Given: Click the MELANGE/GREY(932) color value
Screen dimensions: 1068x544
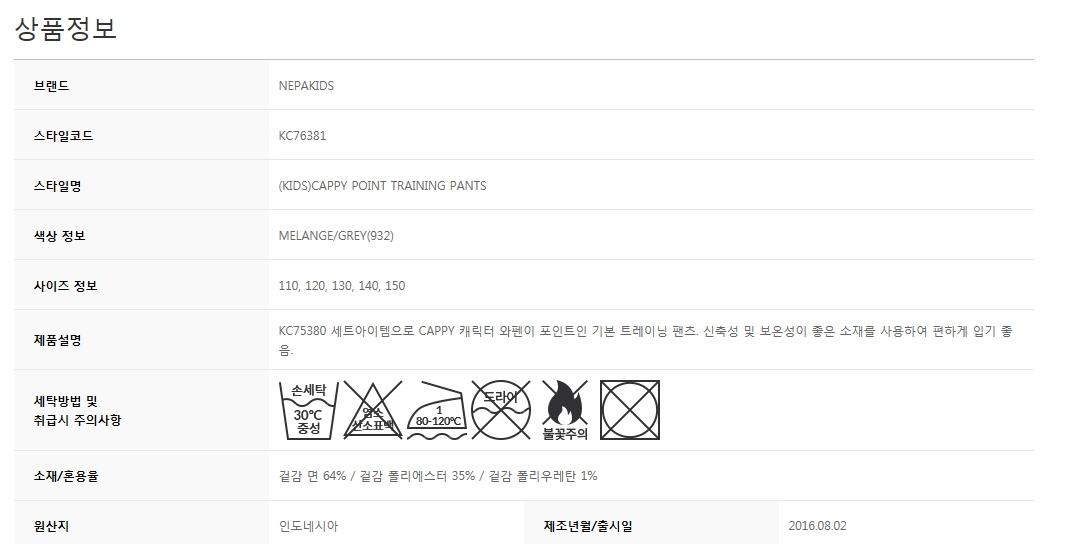Looking at the screenshot, I should [336, 236].
